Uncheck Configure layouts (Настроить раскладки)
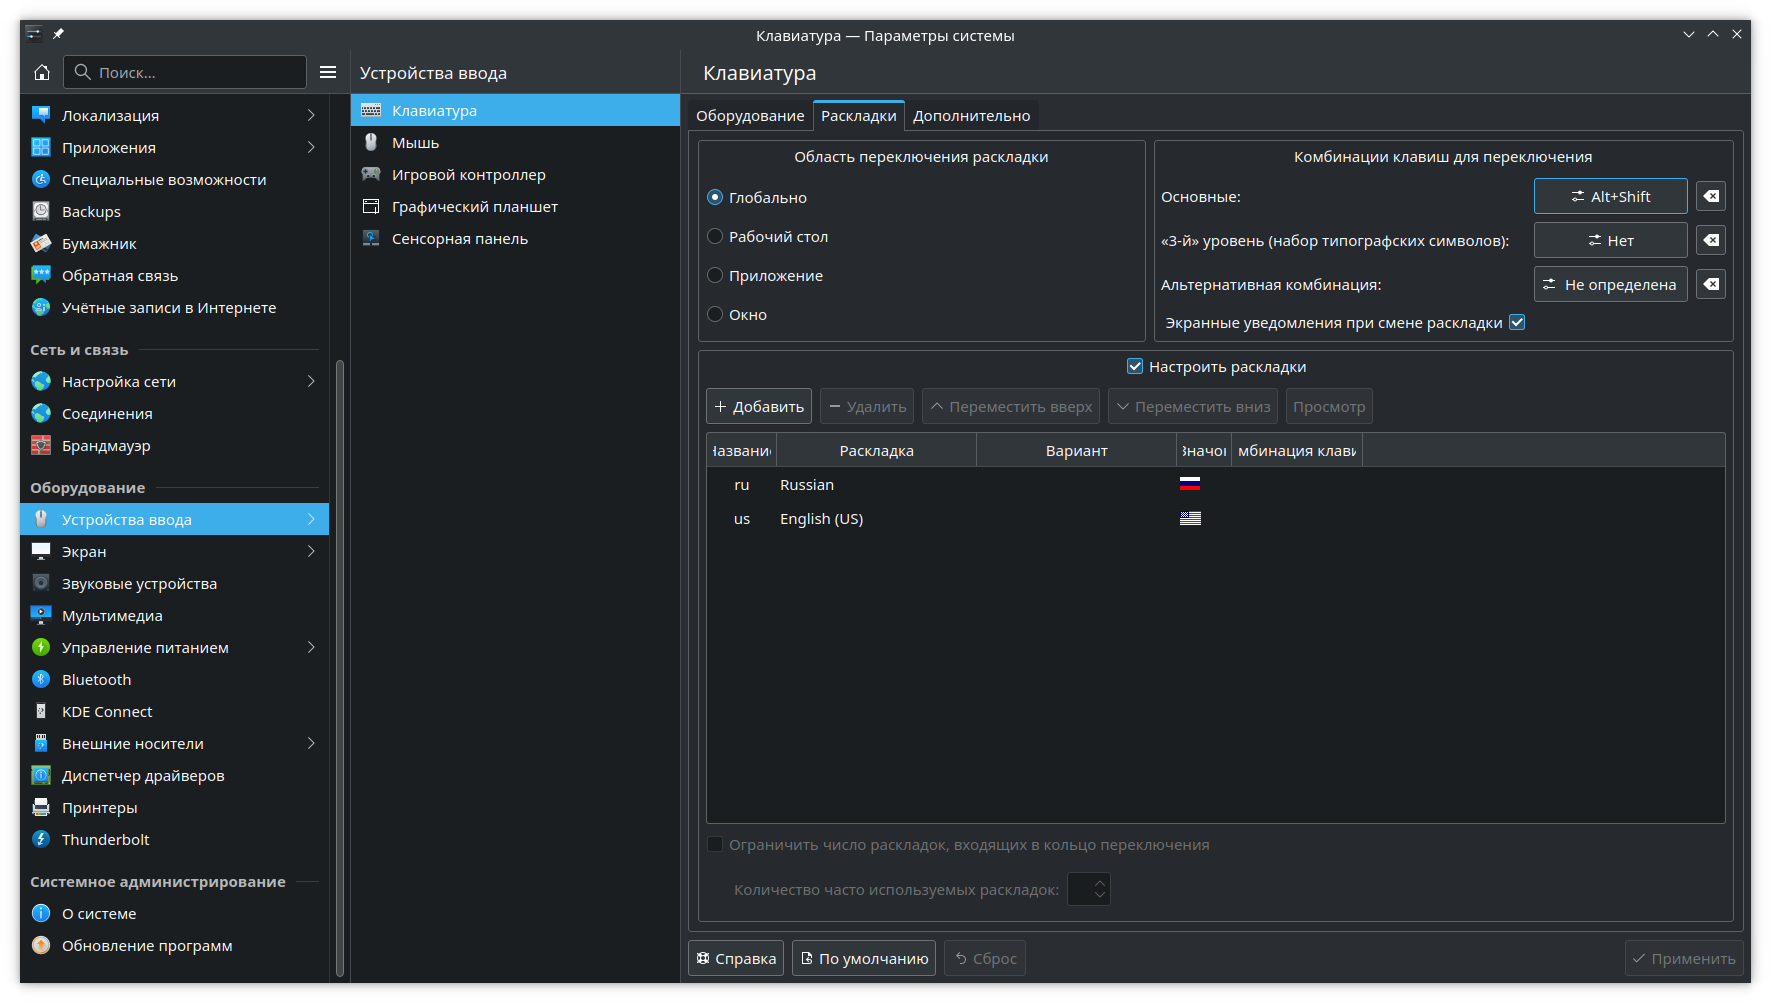The width and height of the screenshot is (1771, 1003). click(1135, 366)
